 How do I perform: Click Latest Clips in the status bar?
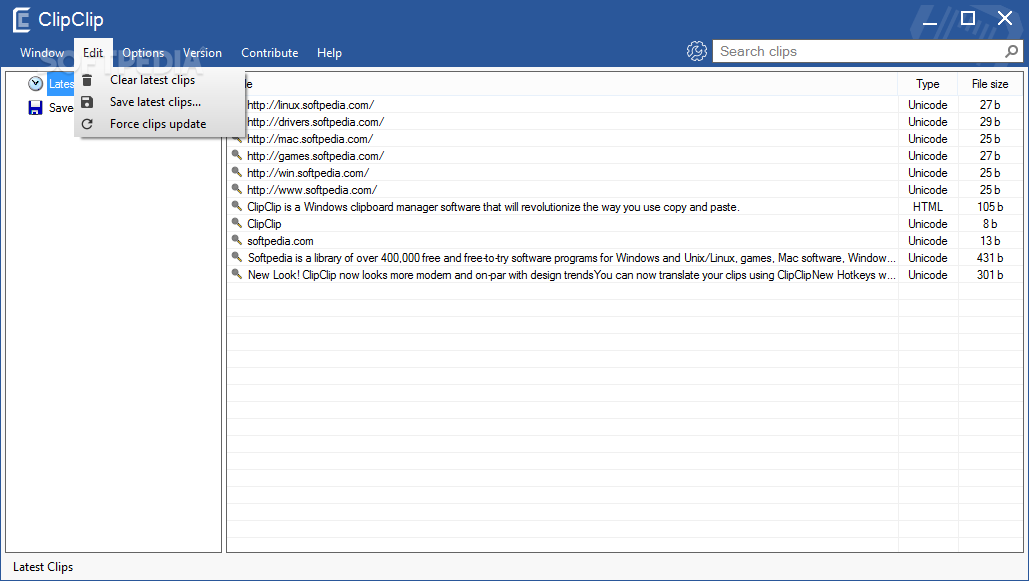[43, 567]
